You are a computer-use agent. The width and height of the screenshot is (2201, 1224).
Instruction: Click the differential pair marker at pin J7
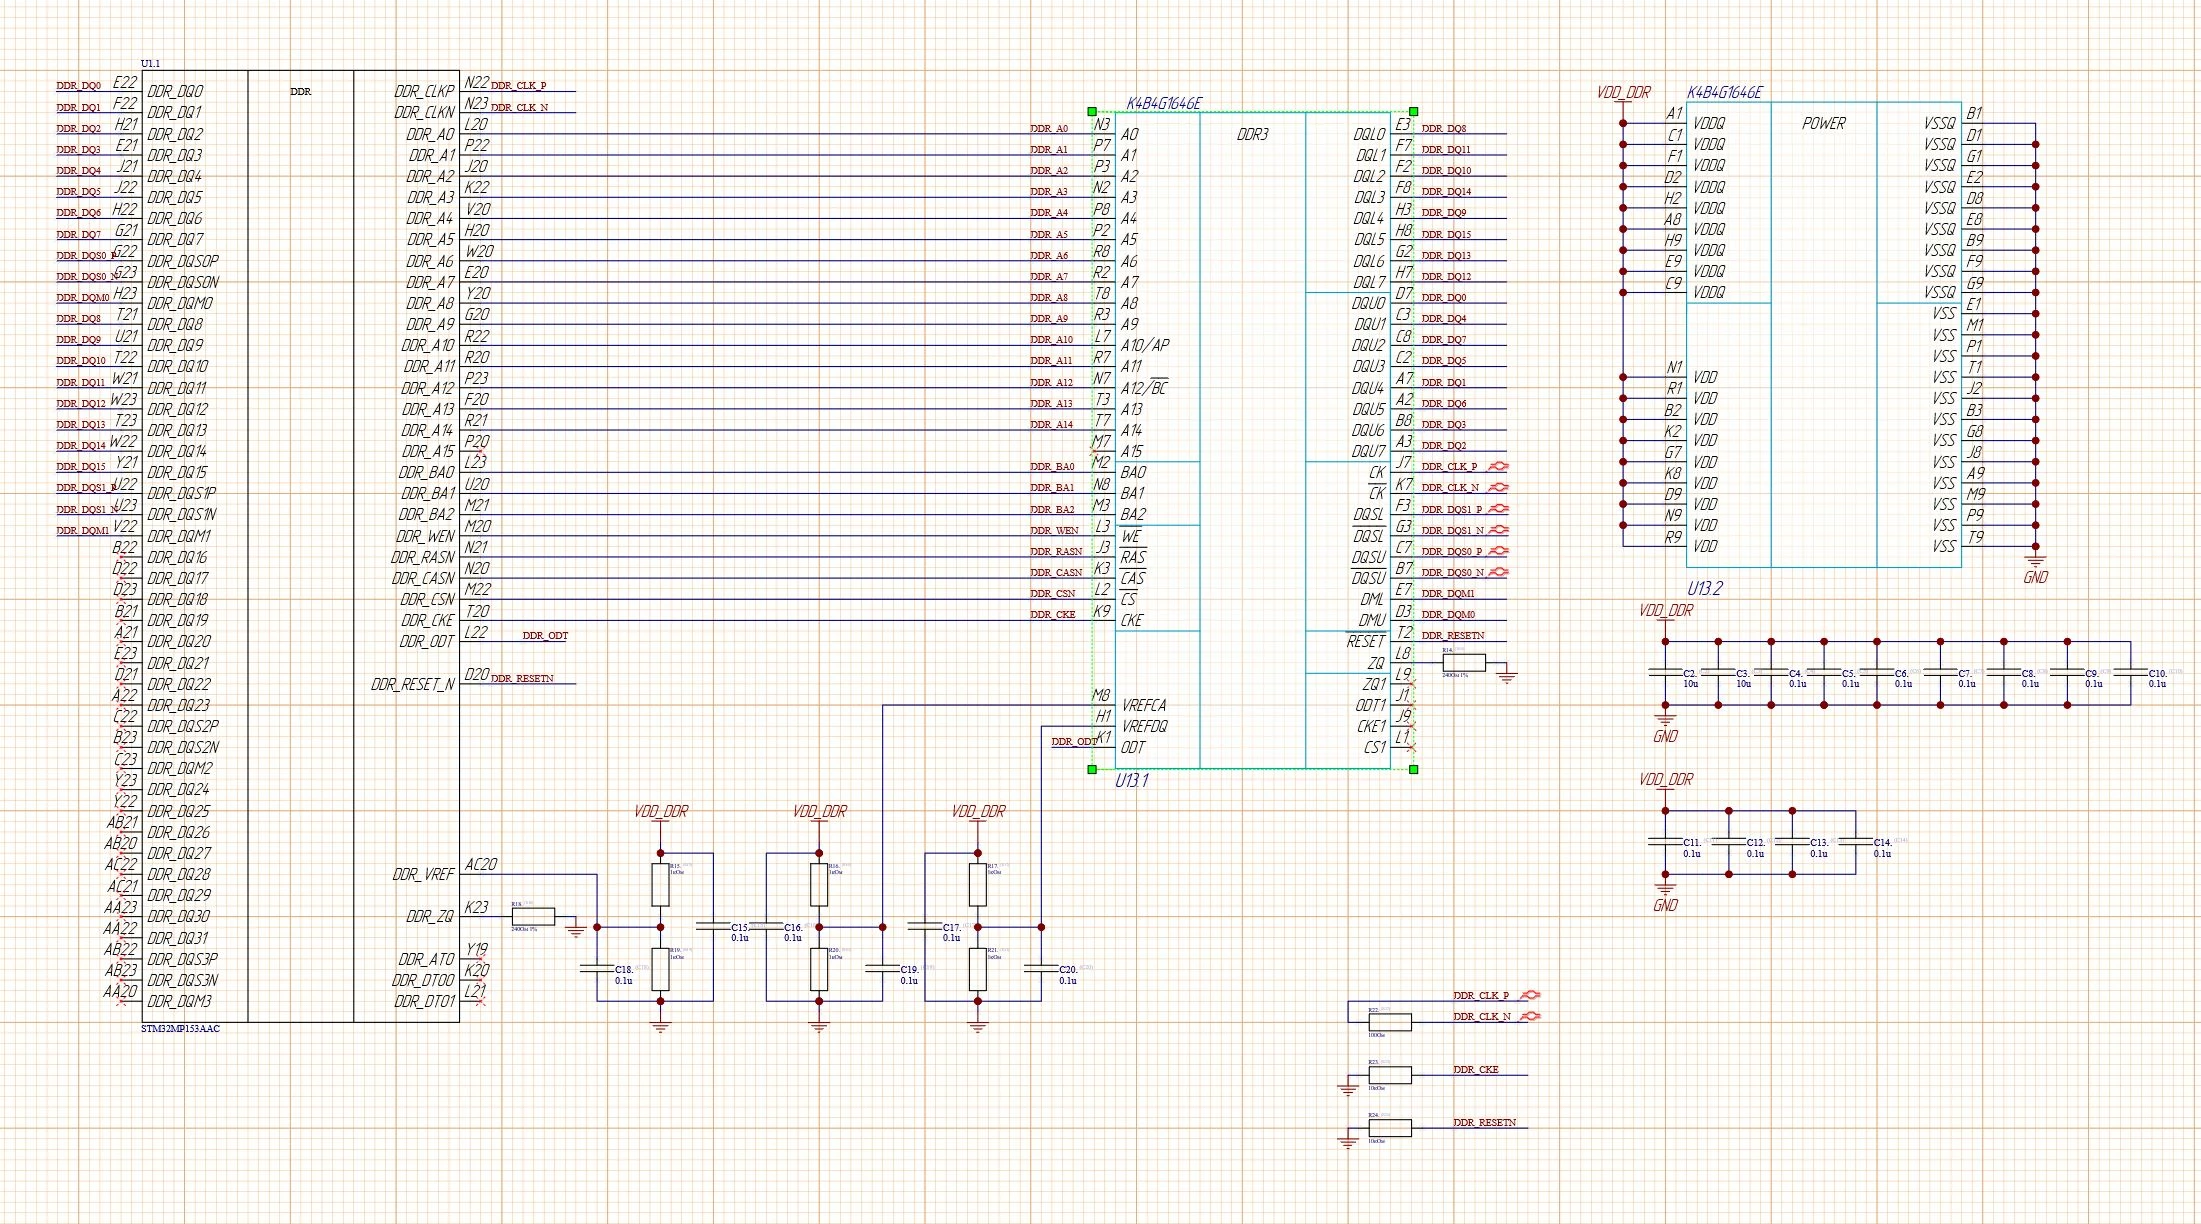[1498, 466]
